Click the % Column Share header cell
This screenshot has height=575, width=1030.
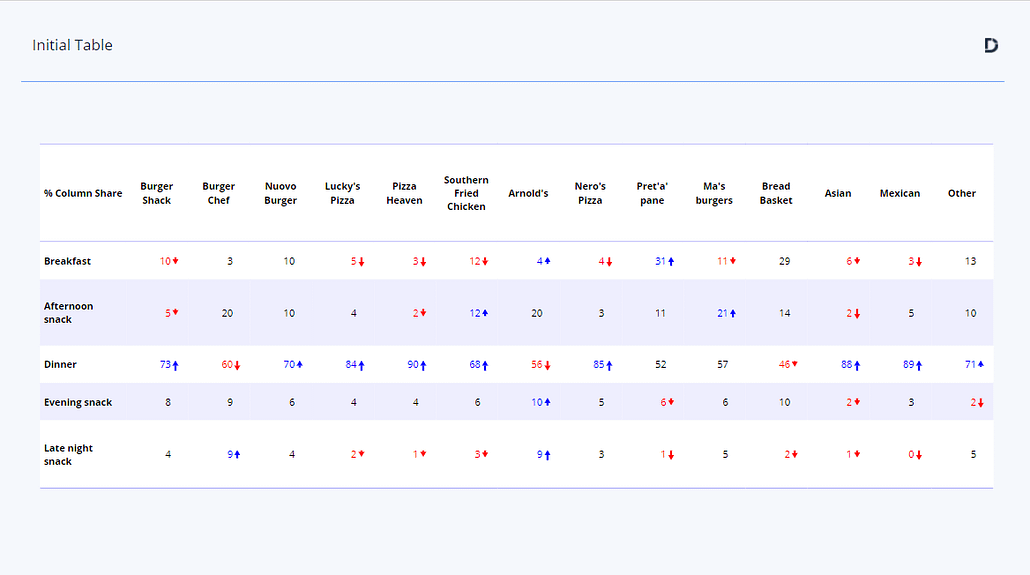click(x=83, y=193)
